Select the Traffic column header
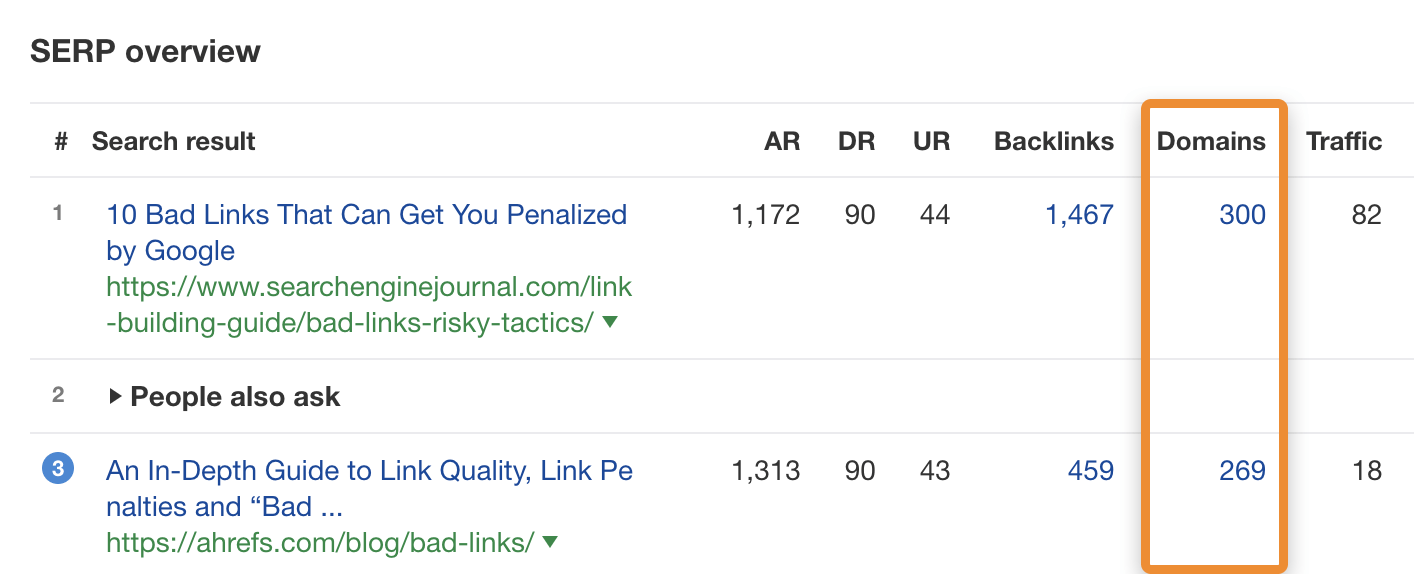Image resolution: width=1414 pixels, height=574 pixels. coord(1343,141)
